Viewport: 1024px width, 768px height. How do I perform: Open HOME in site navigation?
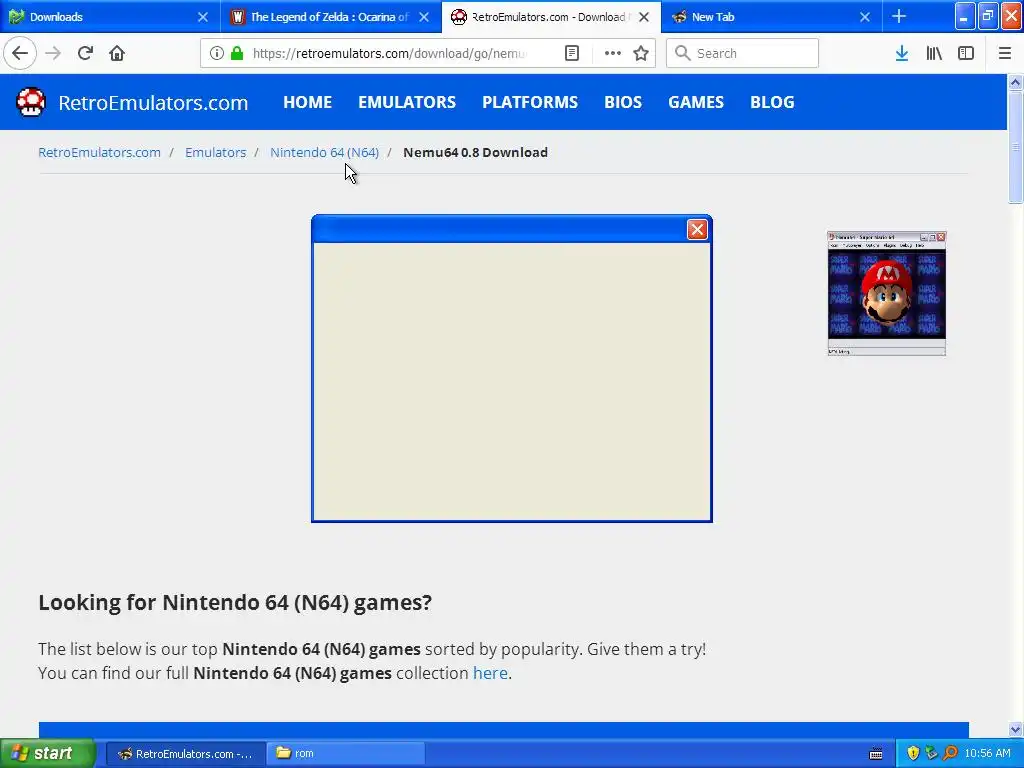308,102
